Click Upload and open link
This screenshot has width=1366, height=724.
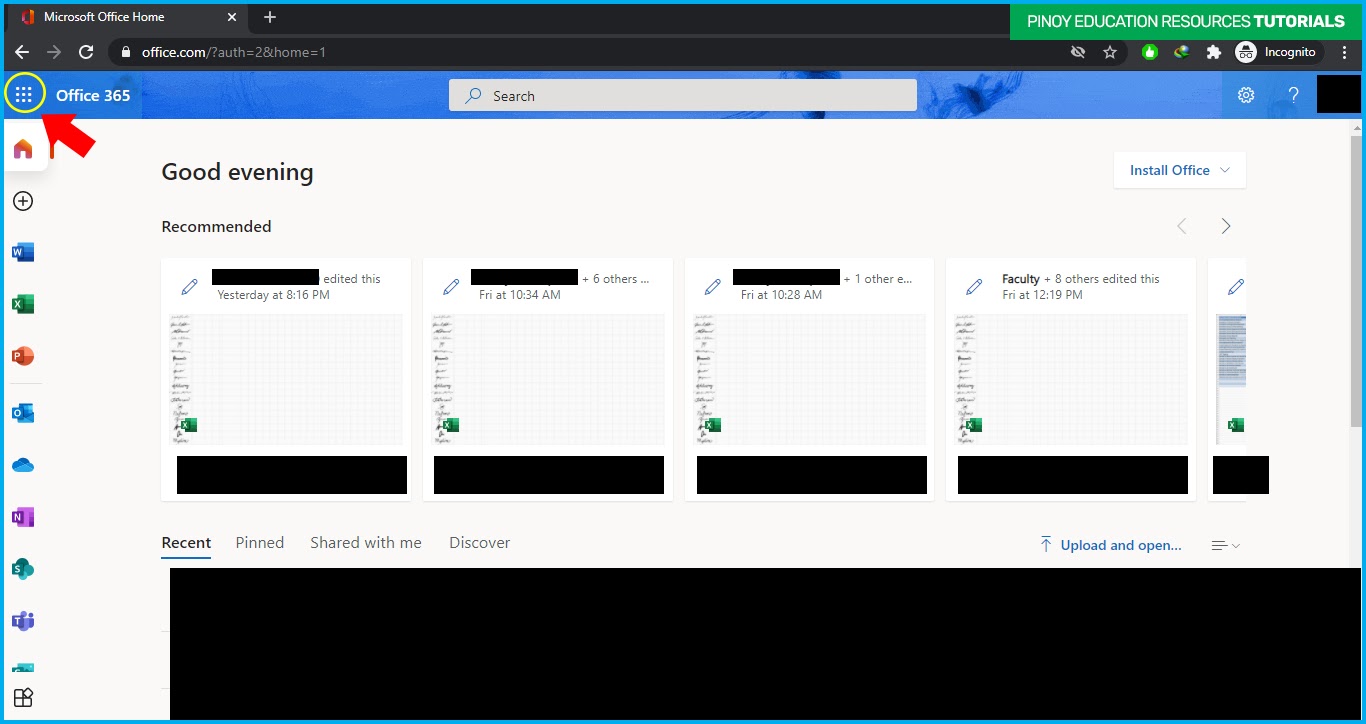click(1110, 545)
